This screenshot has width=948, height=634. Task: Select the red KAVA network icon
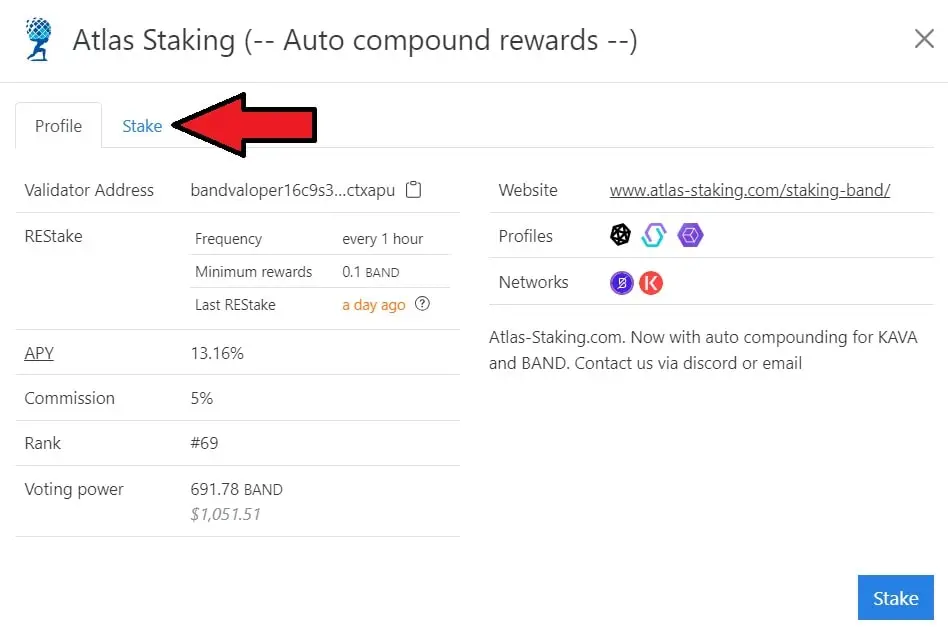point(651,282)
